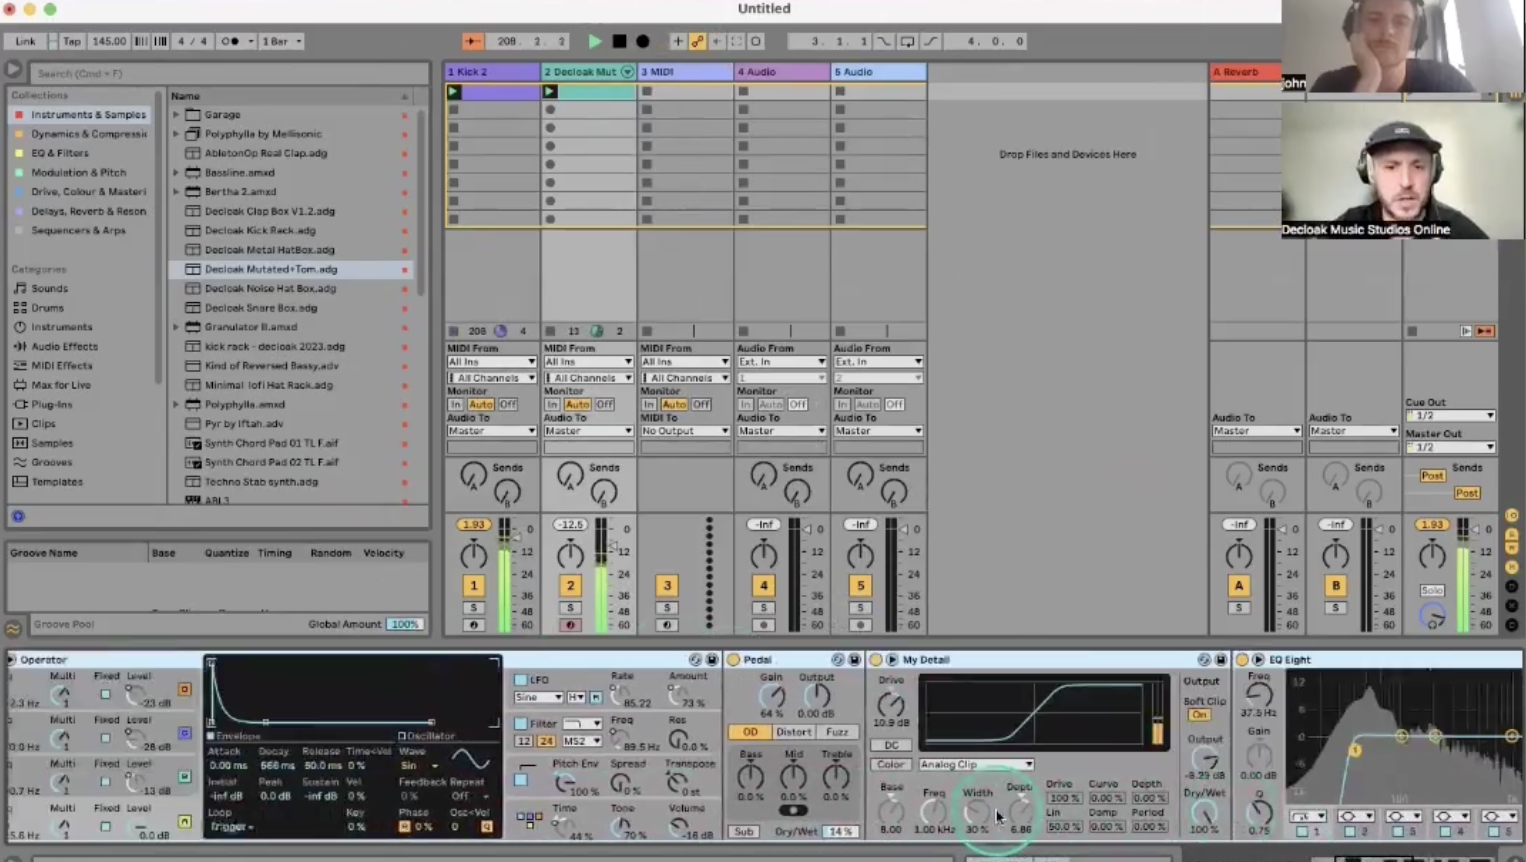Click the My Detail device hot-swap icon
Screen dimensions: 1526x862
[1204, 660]
